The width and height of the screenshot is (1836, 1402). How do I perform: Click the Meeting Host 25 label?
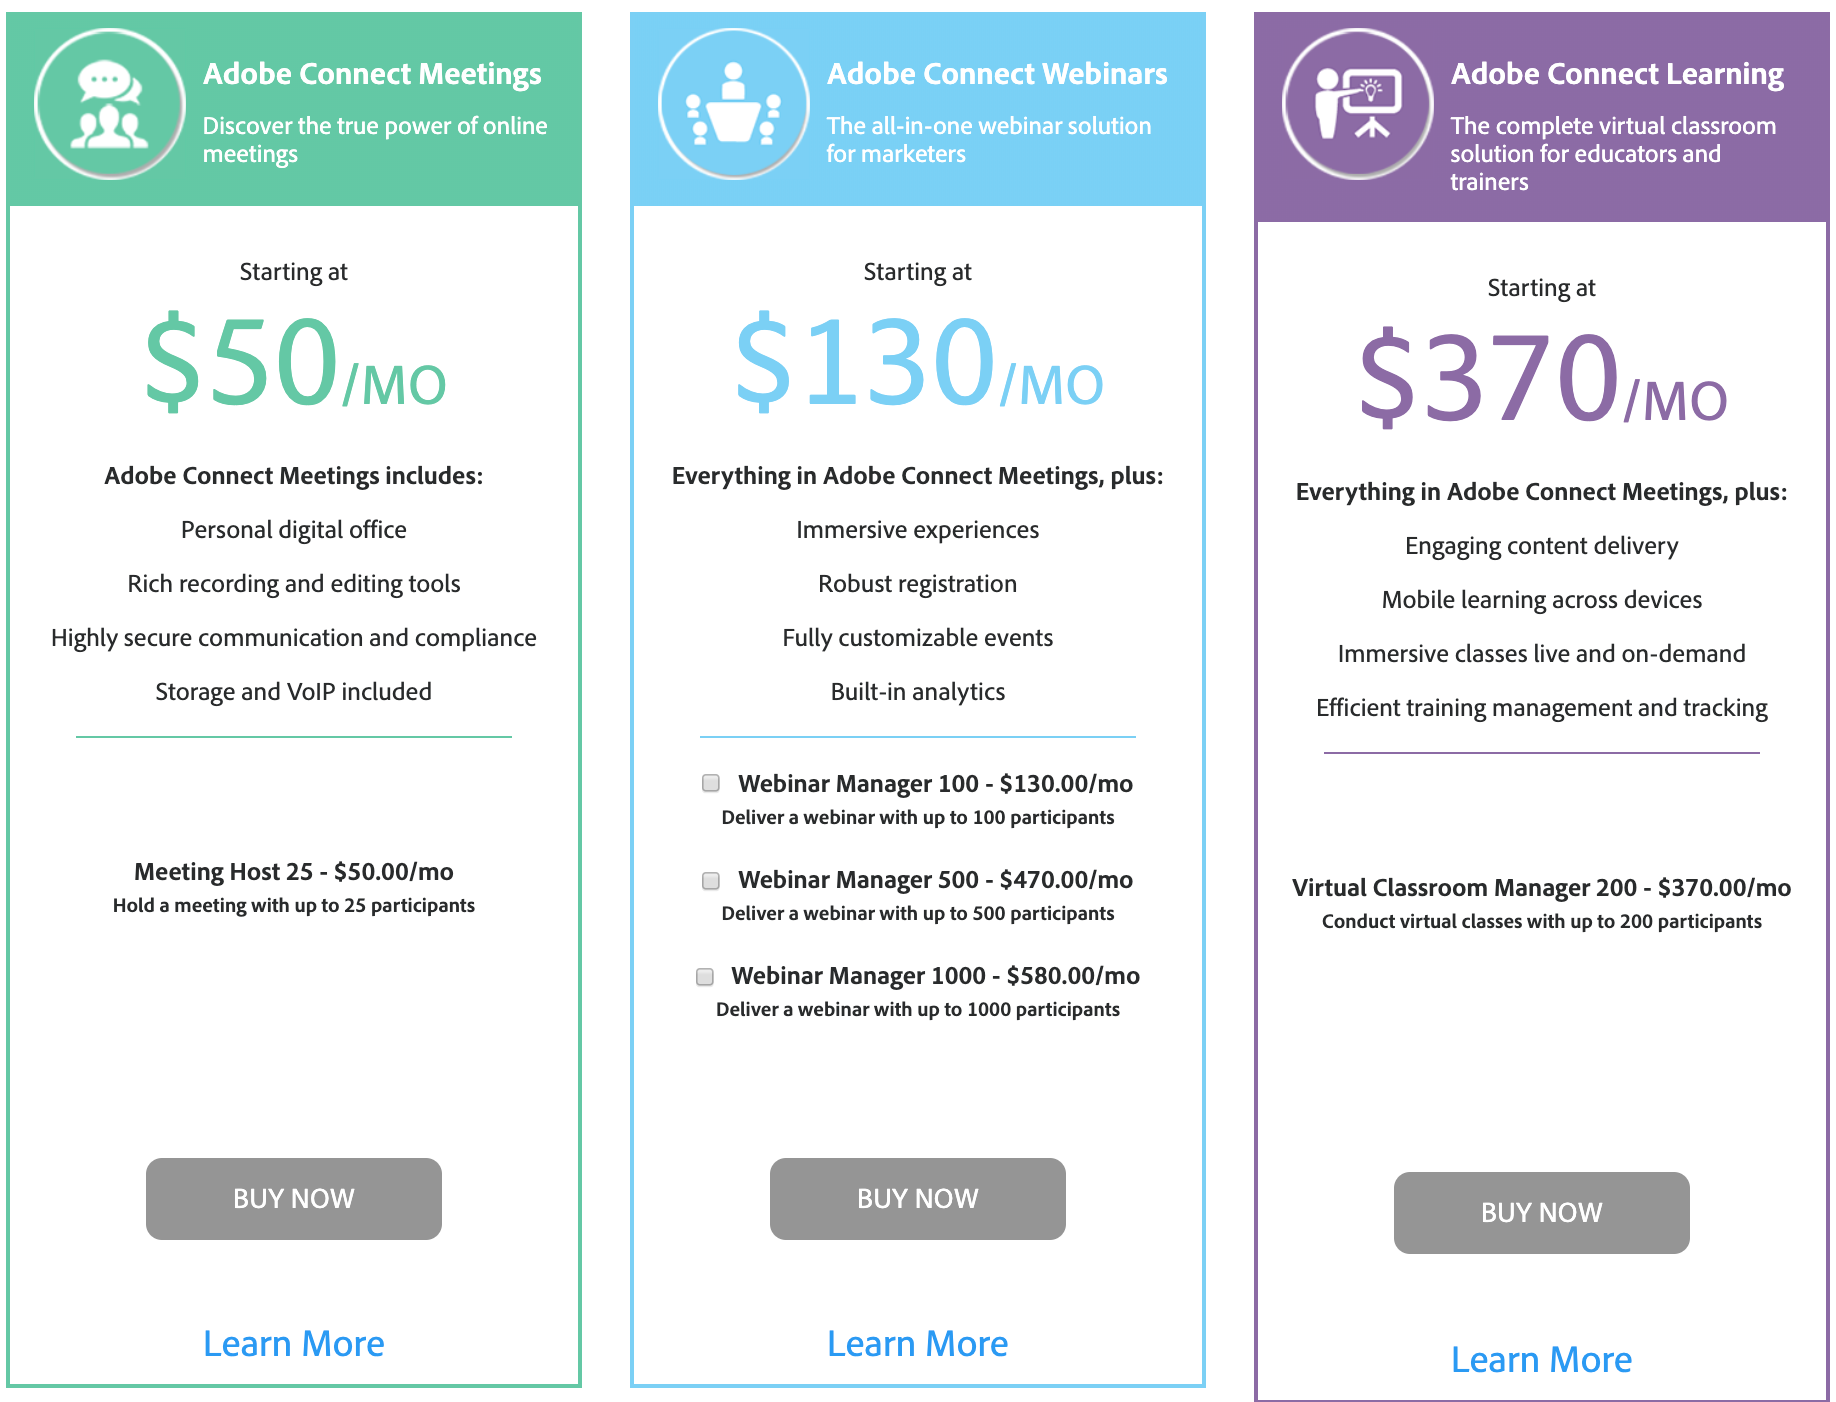pyautogui.click(x=293, y=871)
